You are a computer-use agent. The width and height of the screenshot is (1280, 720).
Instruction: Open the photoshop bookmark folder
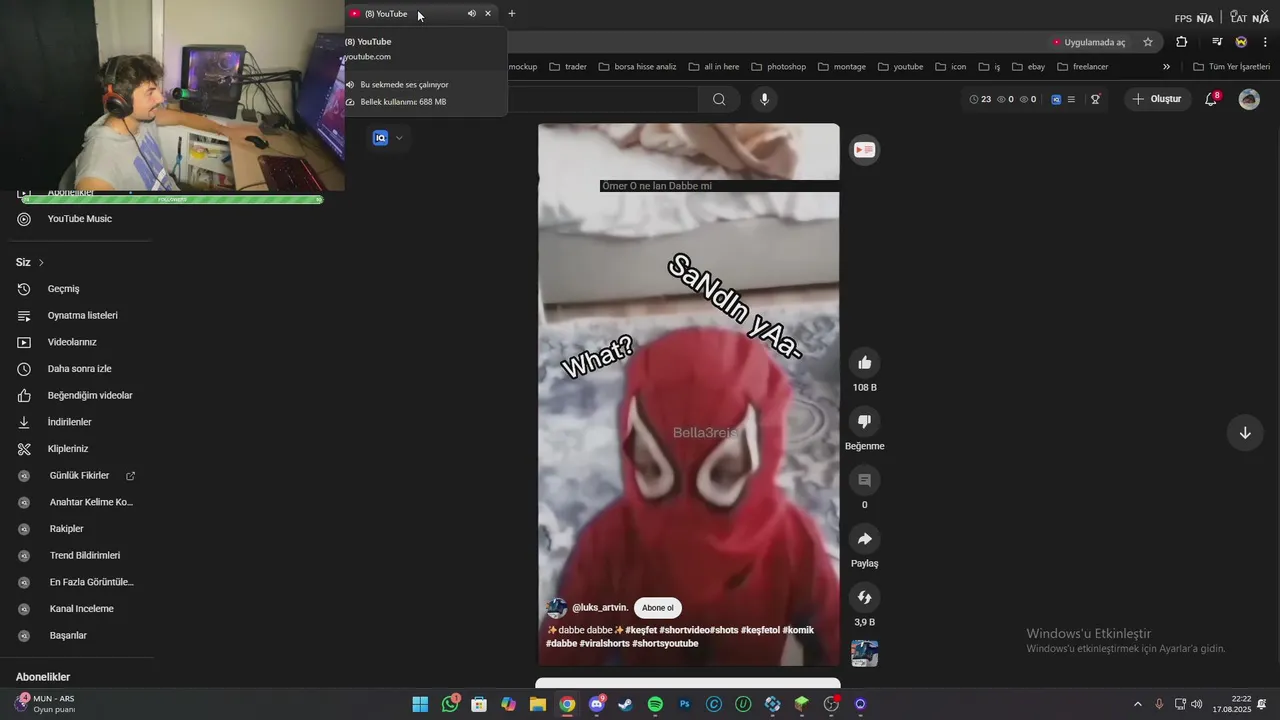click(x=778, y=67)
